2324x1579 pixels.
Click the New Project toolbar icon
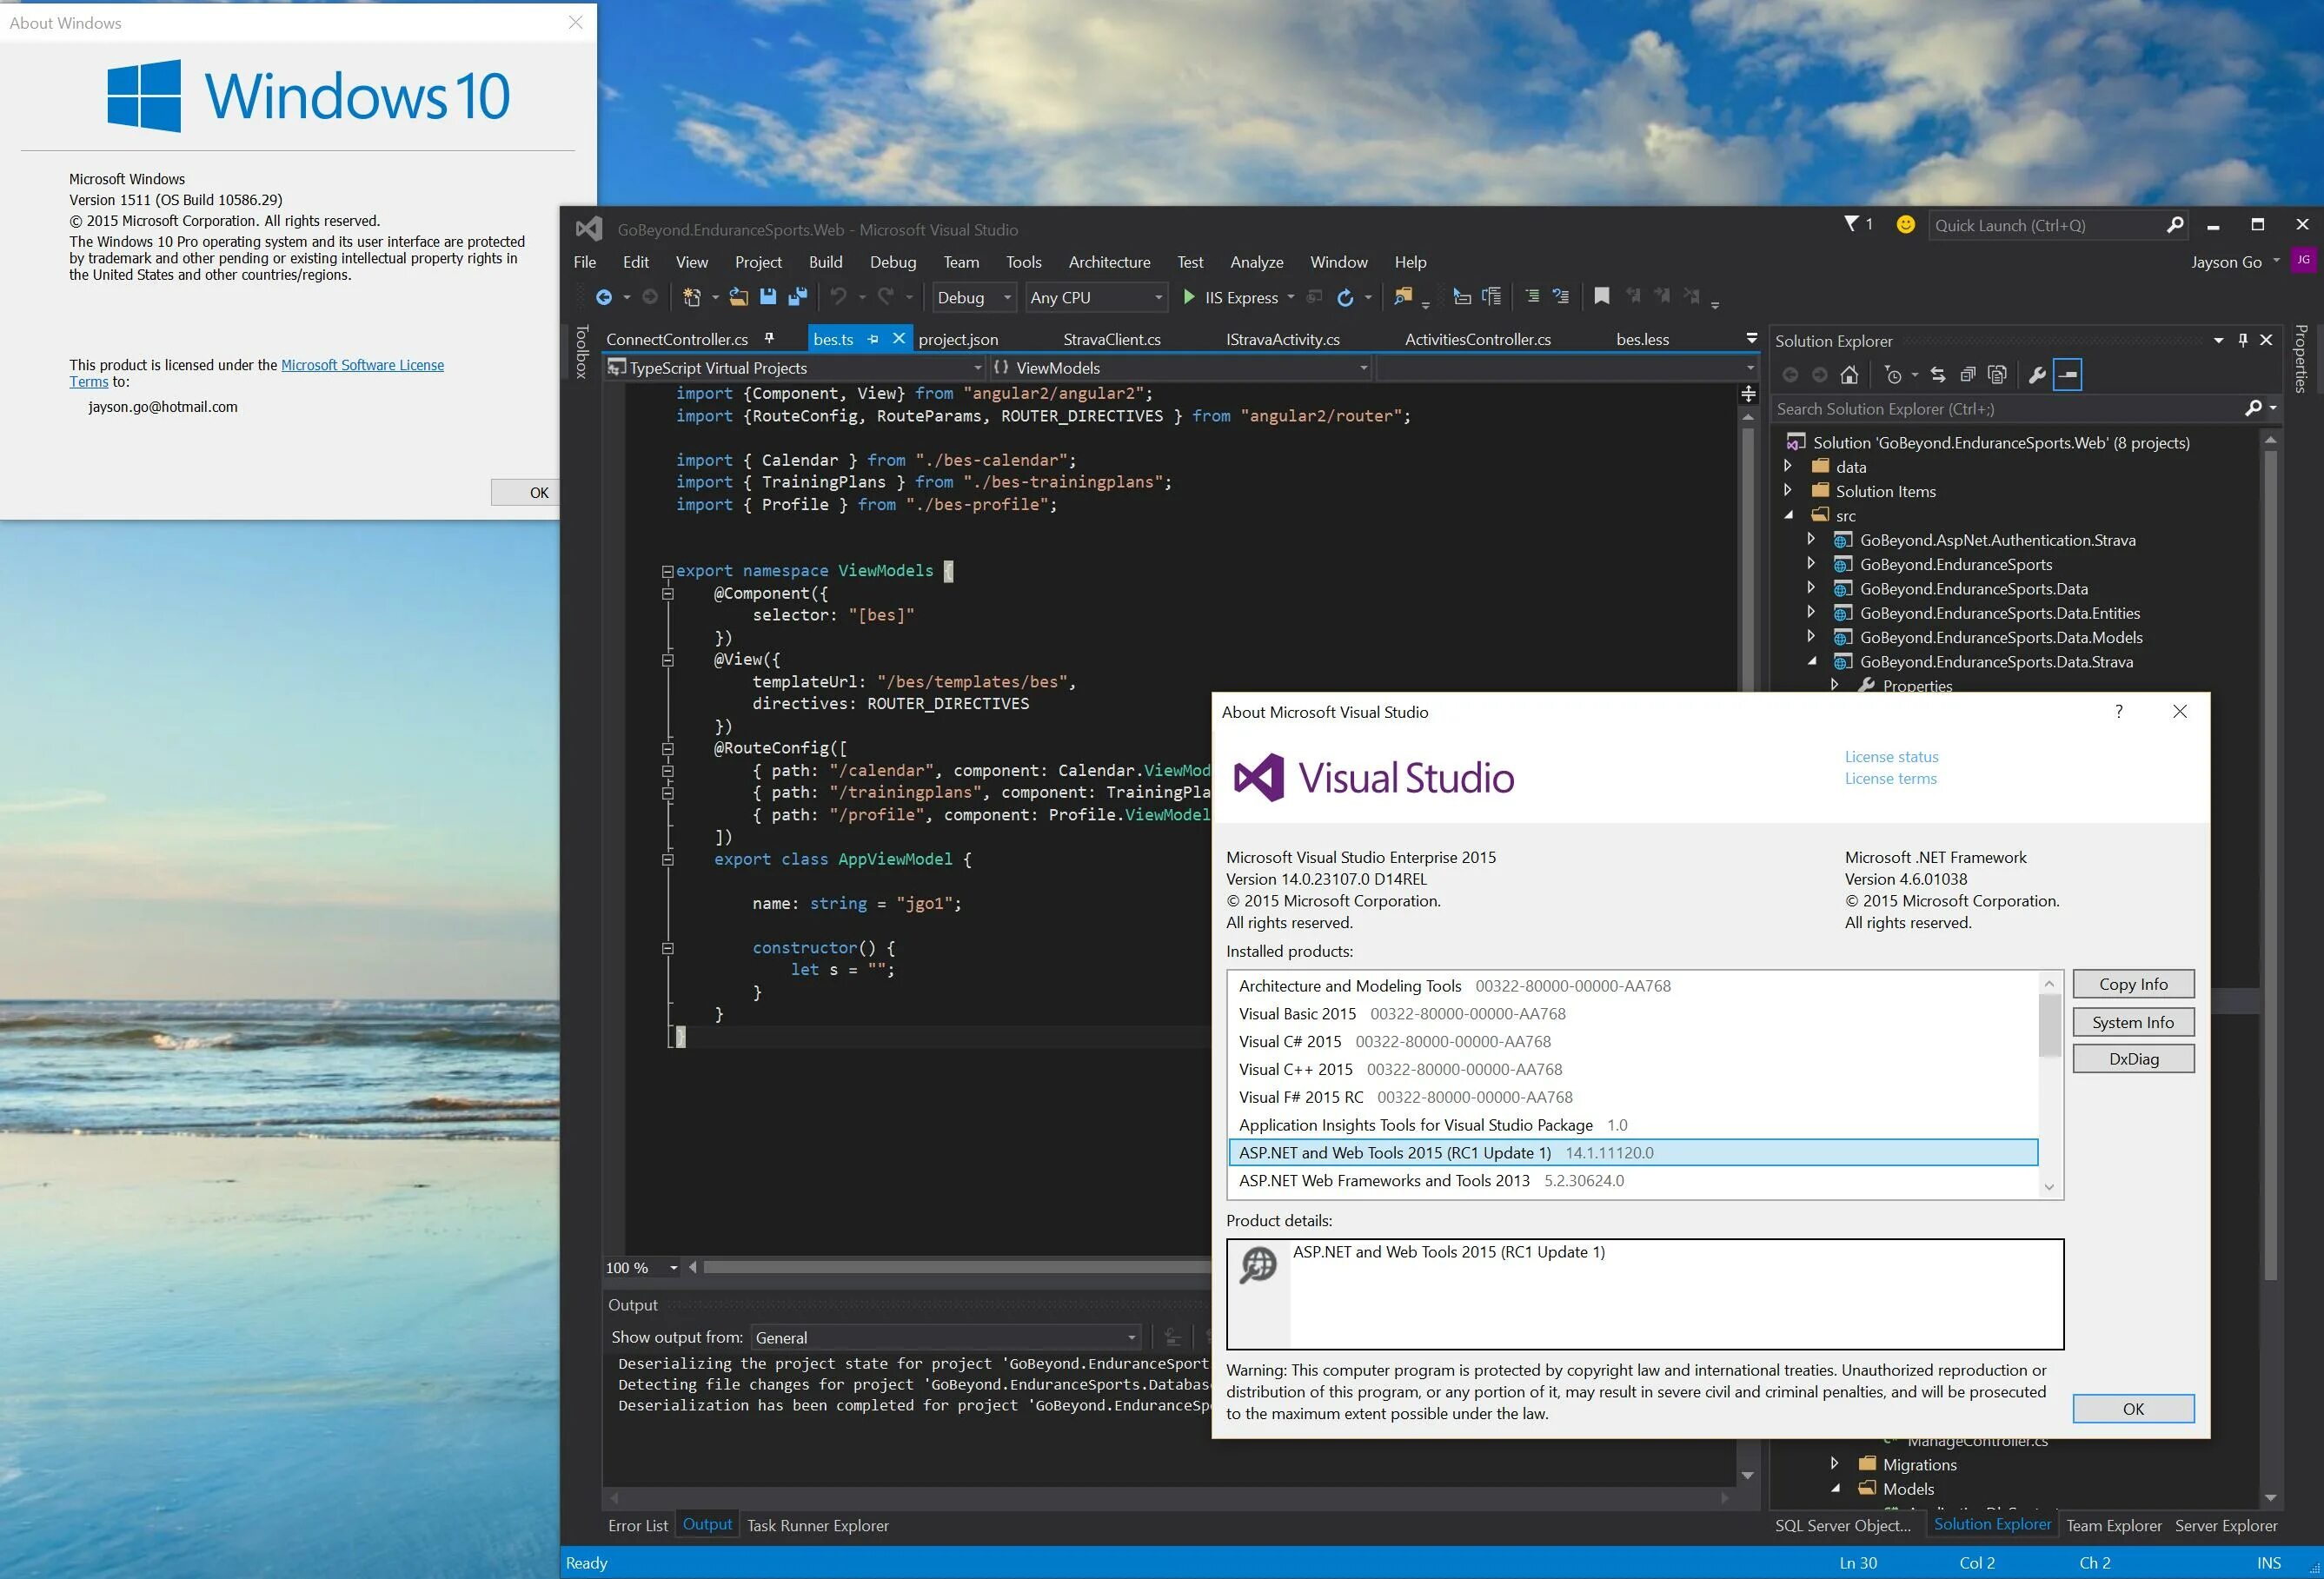(691, 297)
